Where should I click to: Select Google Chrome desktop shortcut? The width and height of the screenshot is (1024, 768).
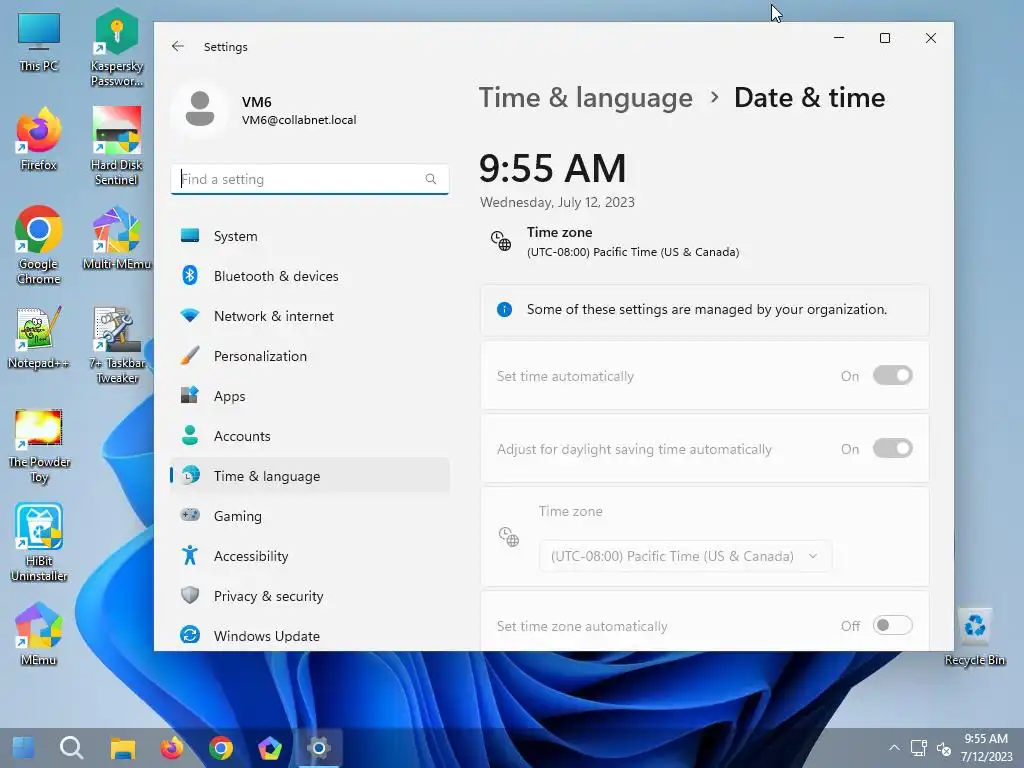pos(39,245)
